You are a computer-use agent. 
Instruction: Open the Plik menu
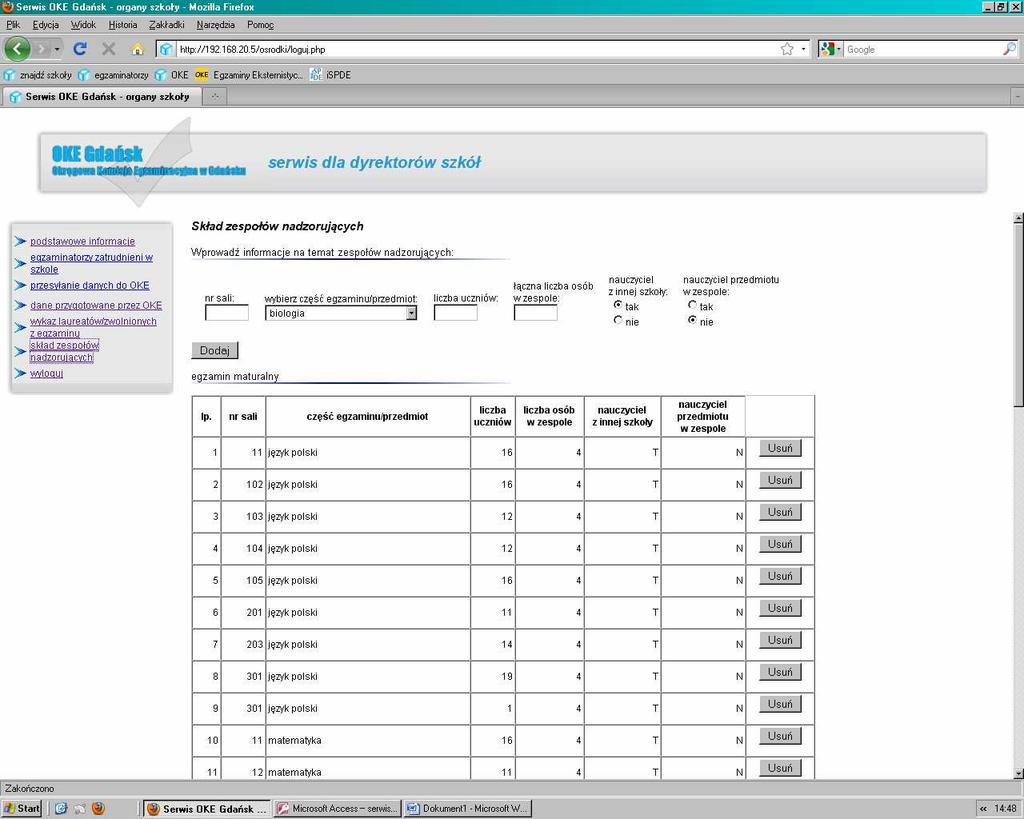[12, 25]
